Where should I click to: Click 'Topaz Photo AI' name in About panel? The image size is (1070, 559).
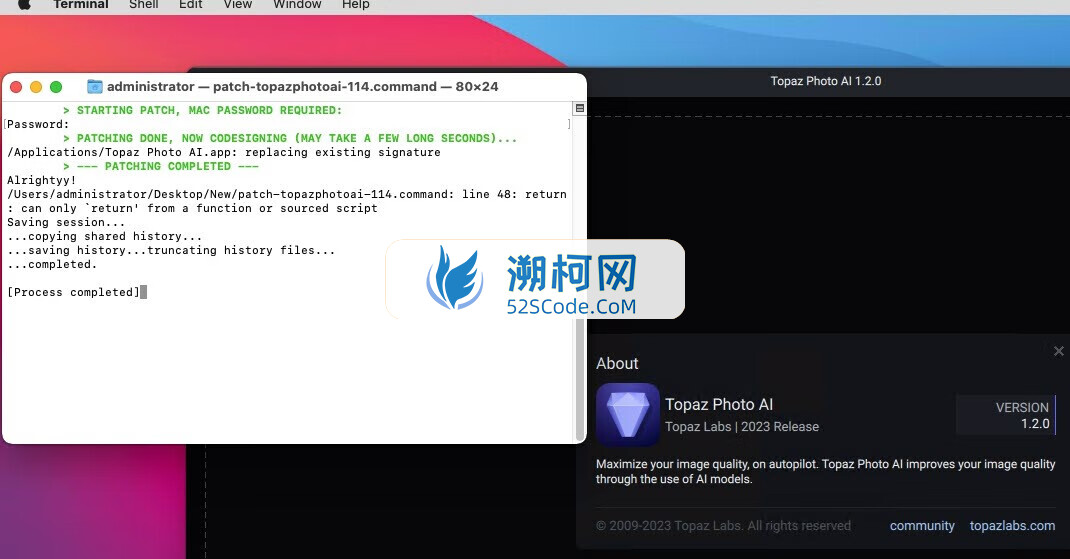719,404
